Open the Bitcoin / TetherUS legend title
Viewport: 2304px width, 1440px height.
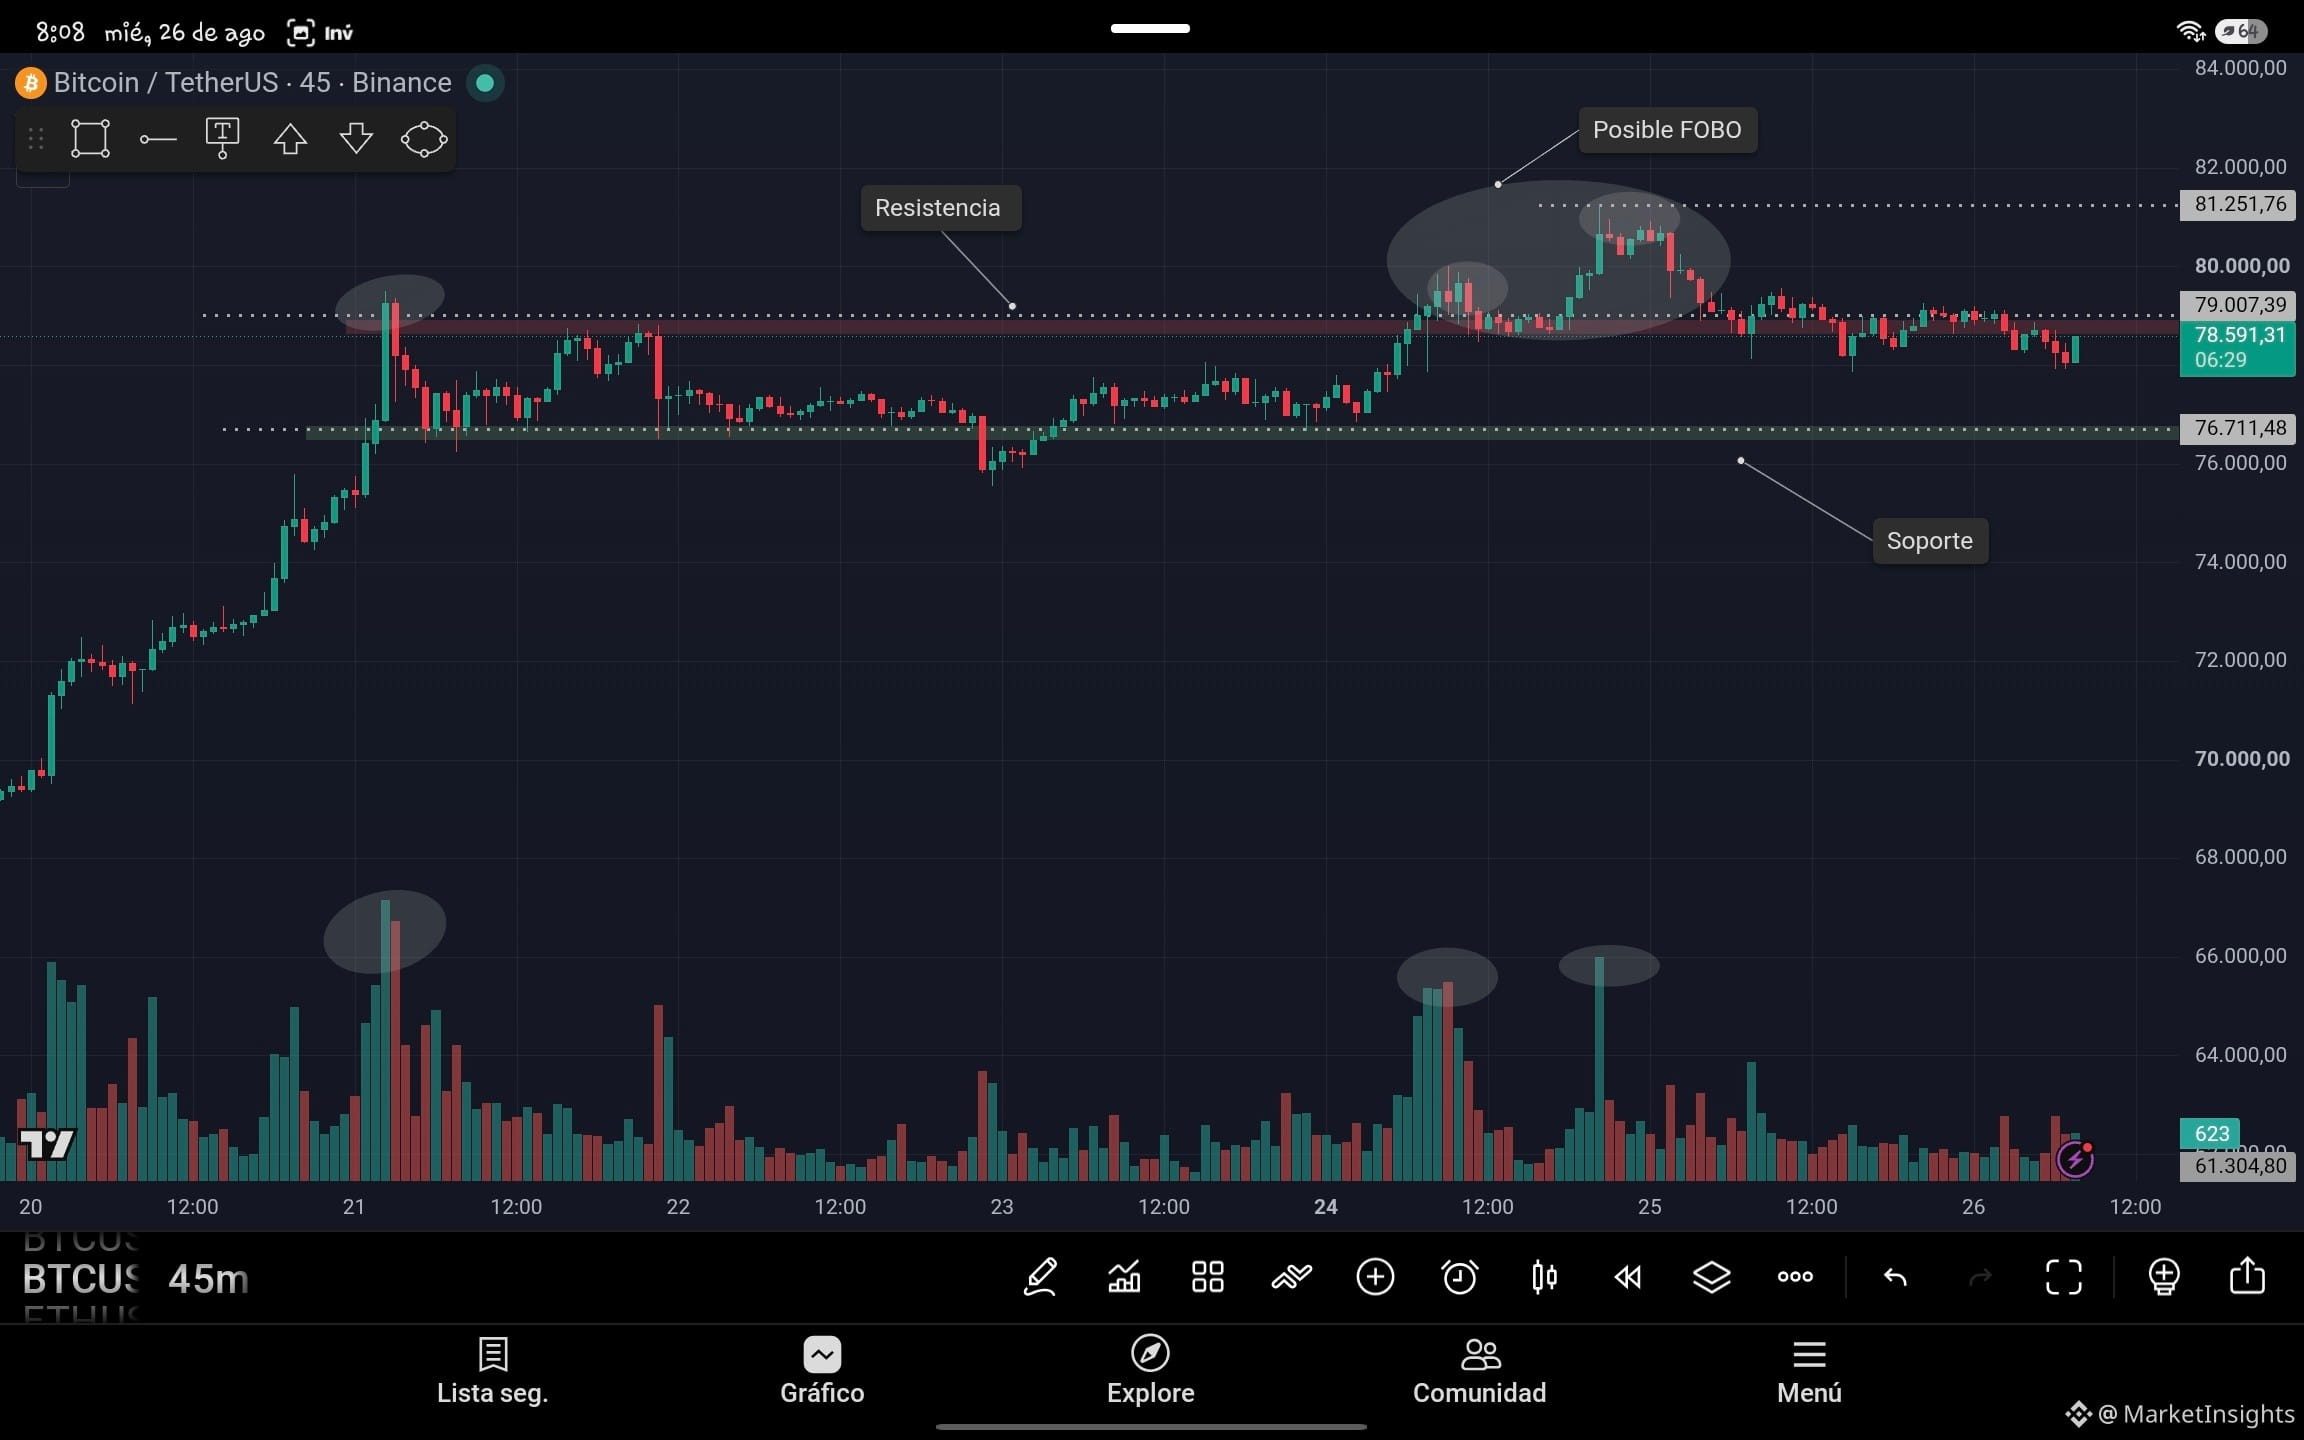pyautogui.click(x=252, y=82)
